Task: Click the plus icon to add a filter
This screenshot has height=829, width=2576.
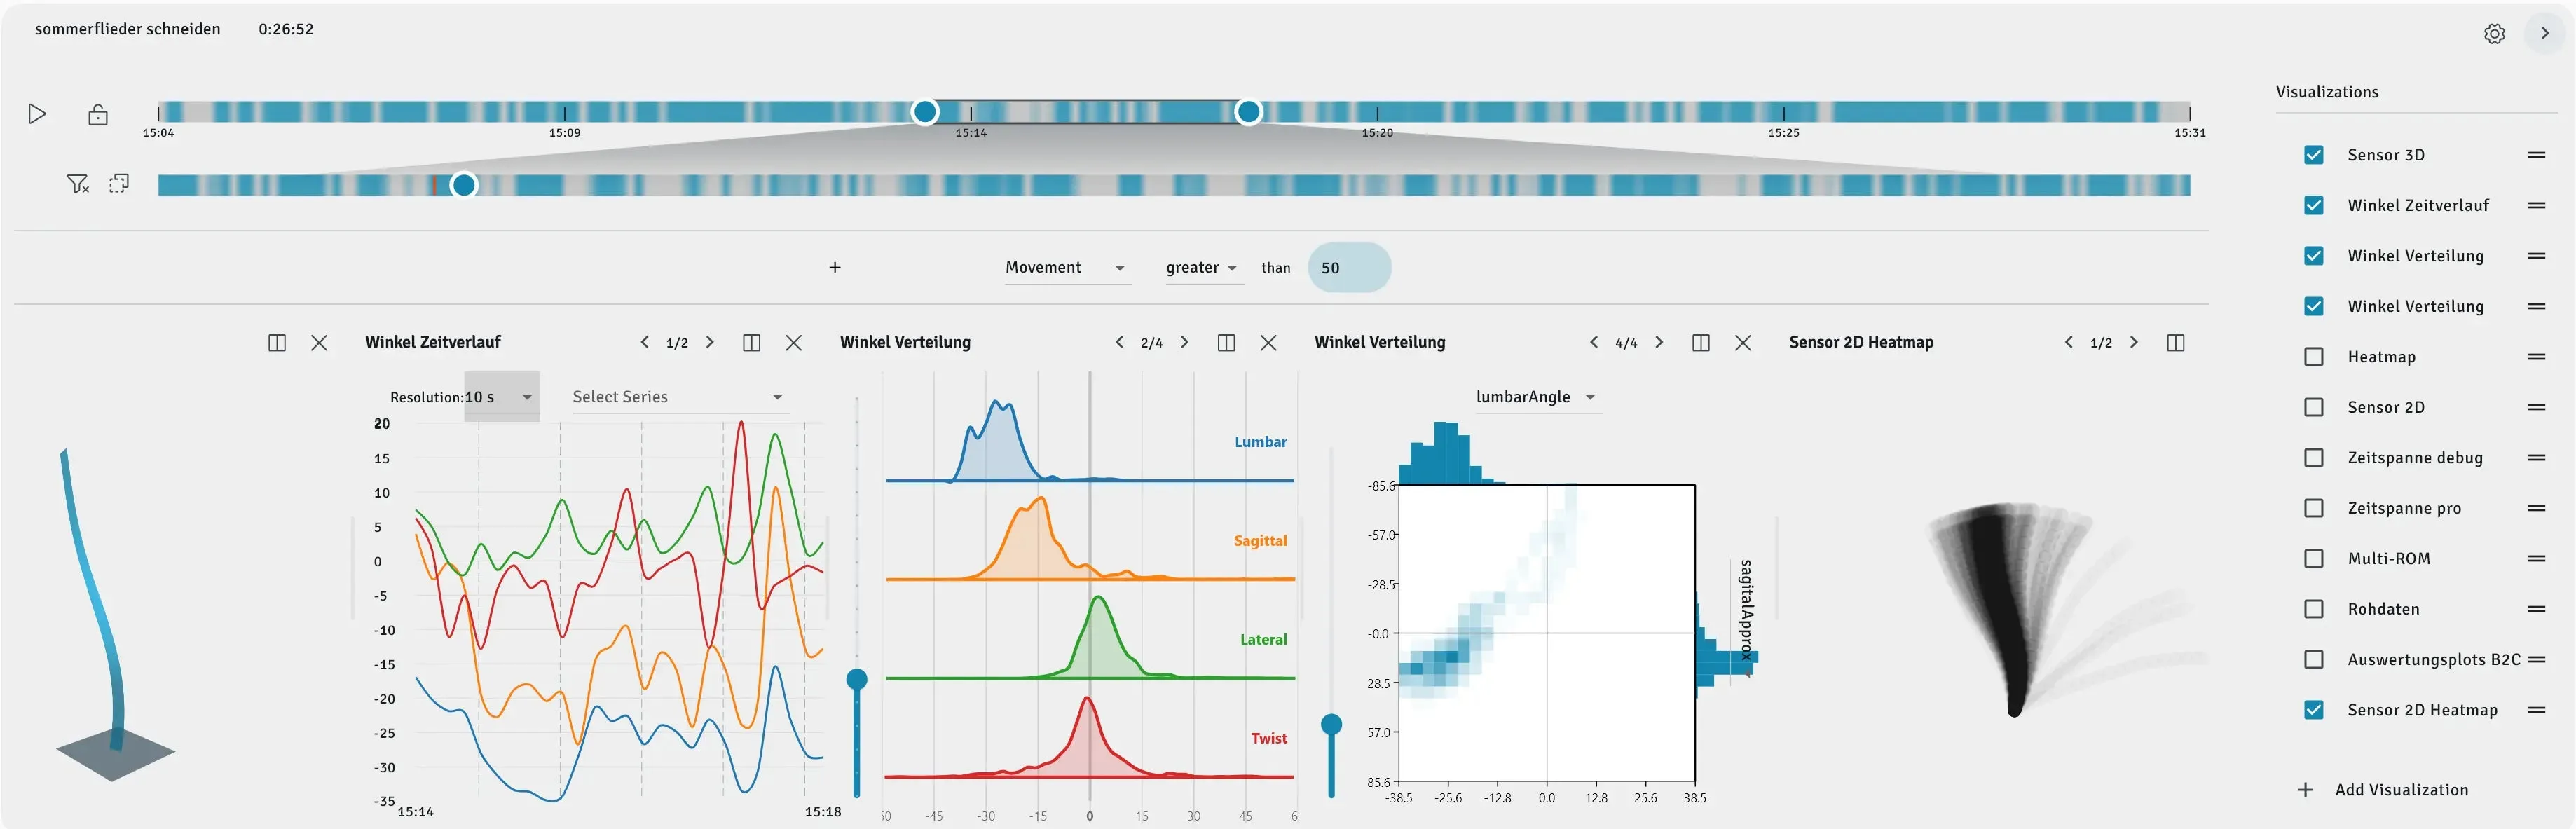Action: pyautogui.click(x=835, y=267)
